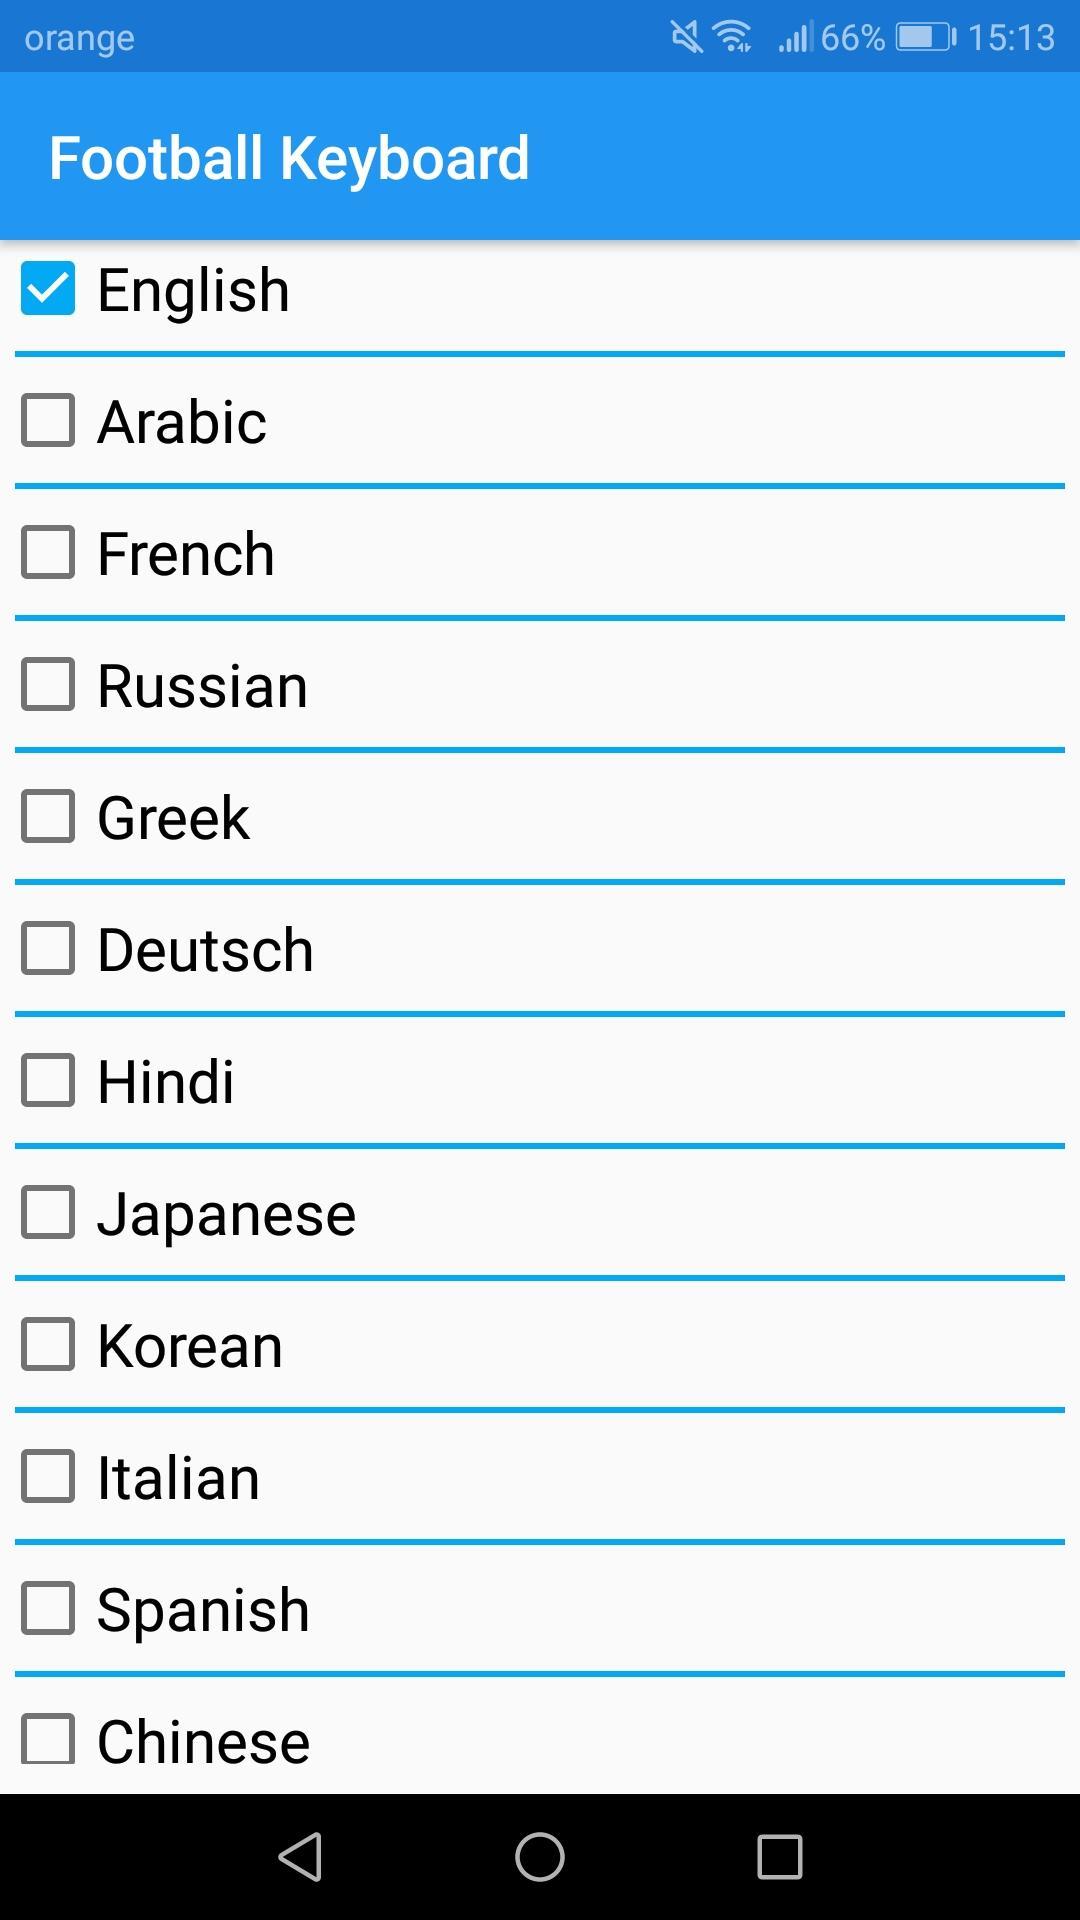Tap the Android back navigation icon

coord(300,1857)
